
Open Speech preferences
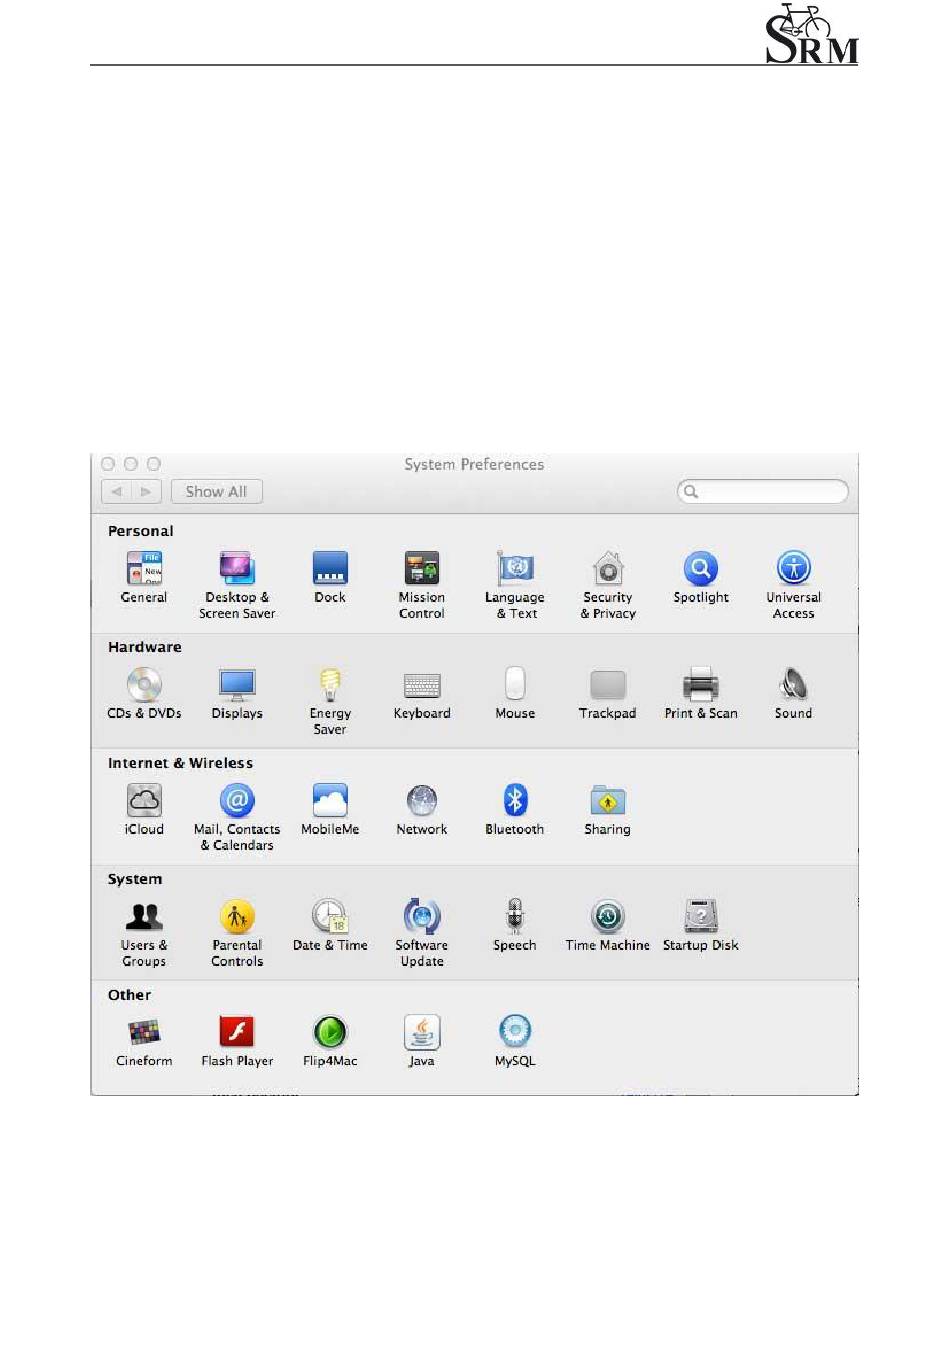pyautogui.click(x=515, y=925)
